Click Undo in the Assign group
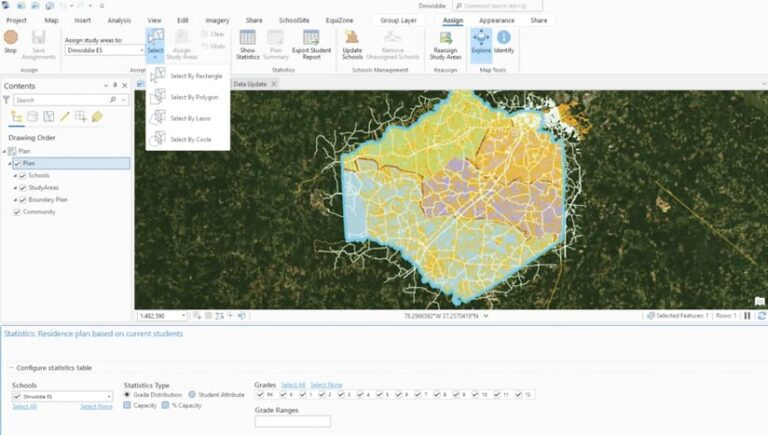The height and width of the screenshot is (435, 768). click(213, 46)
